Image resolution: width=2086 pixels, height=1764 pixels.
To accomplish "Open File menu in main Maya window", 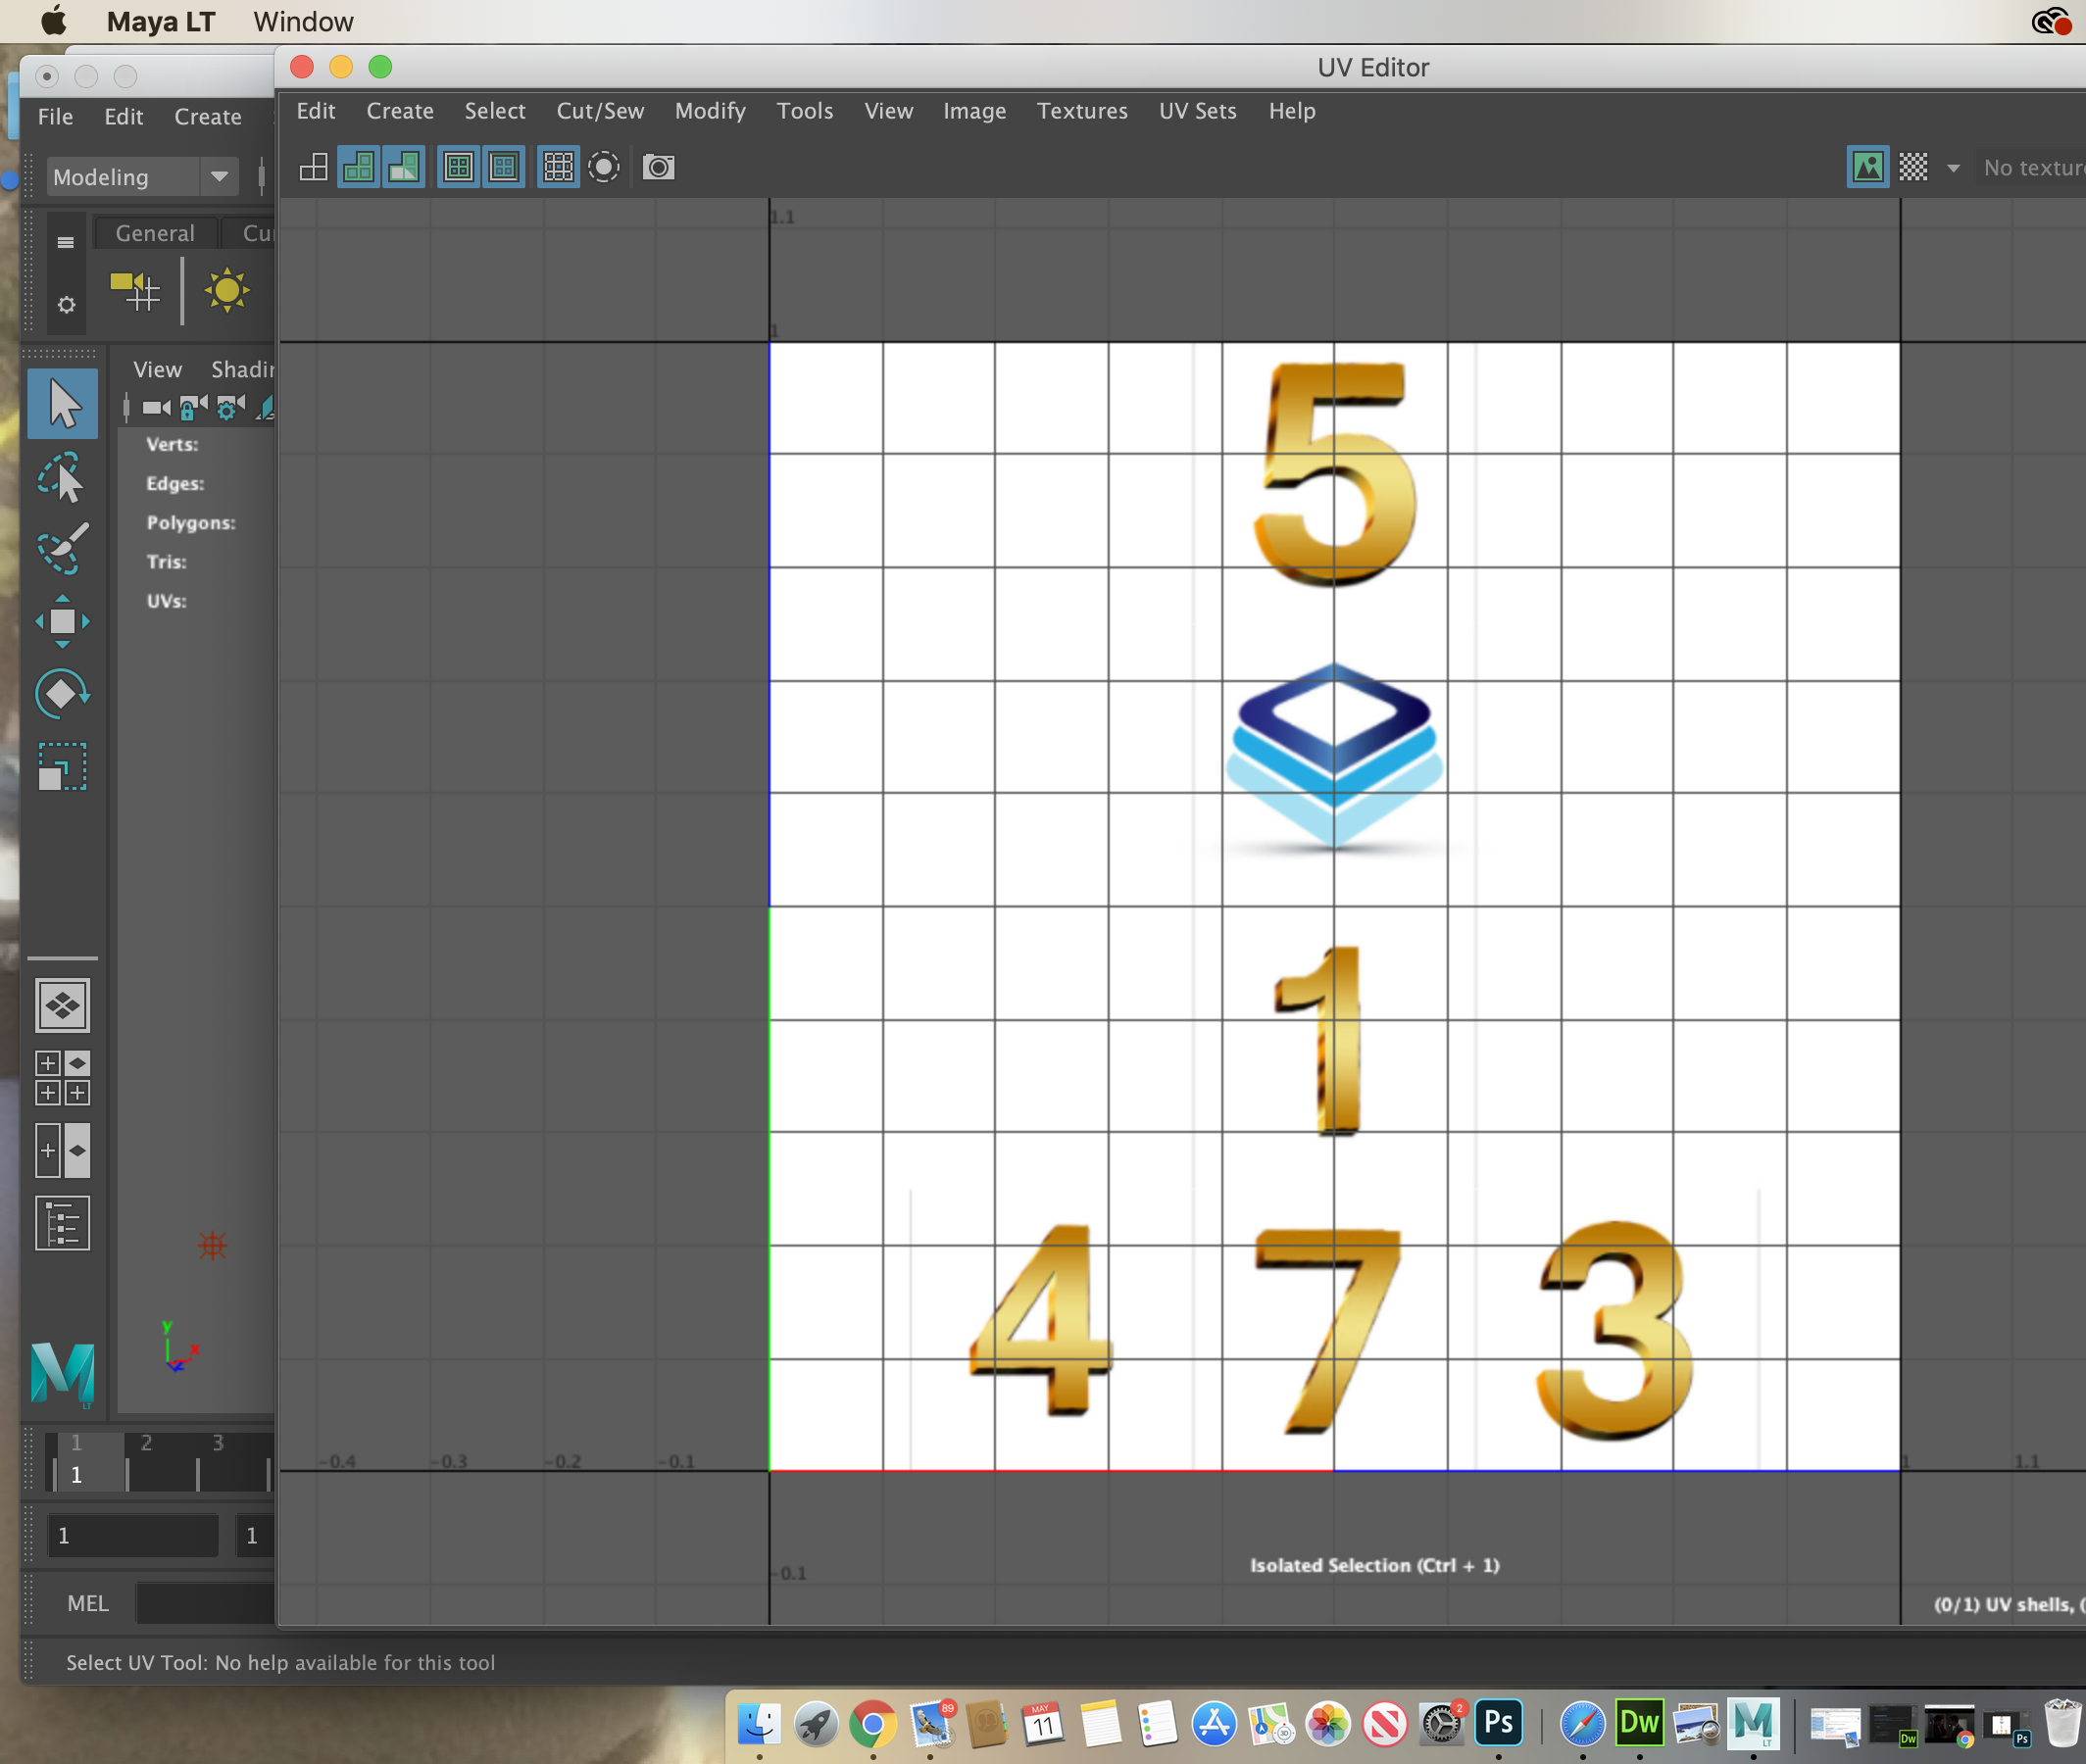I will [55, 117].
